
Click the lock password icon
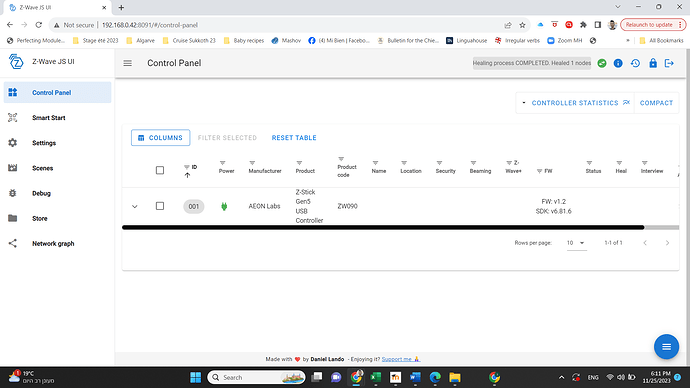653,63
